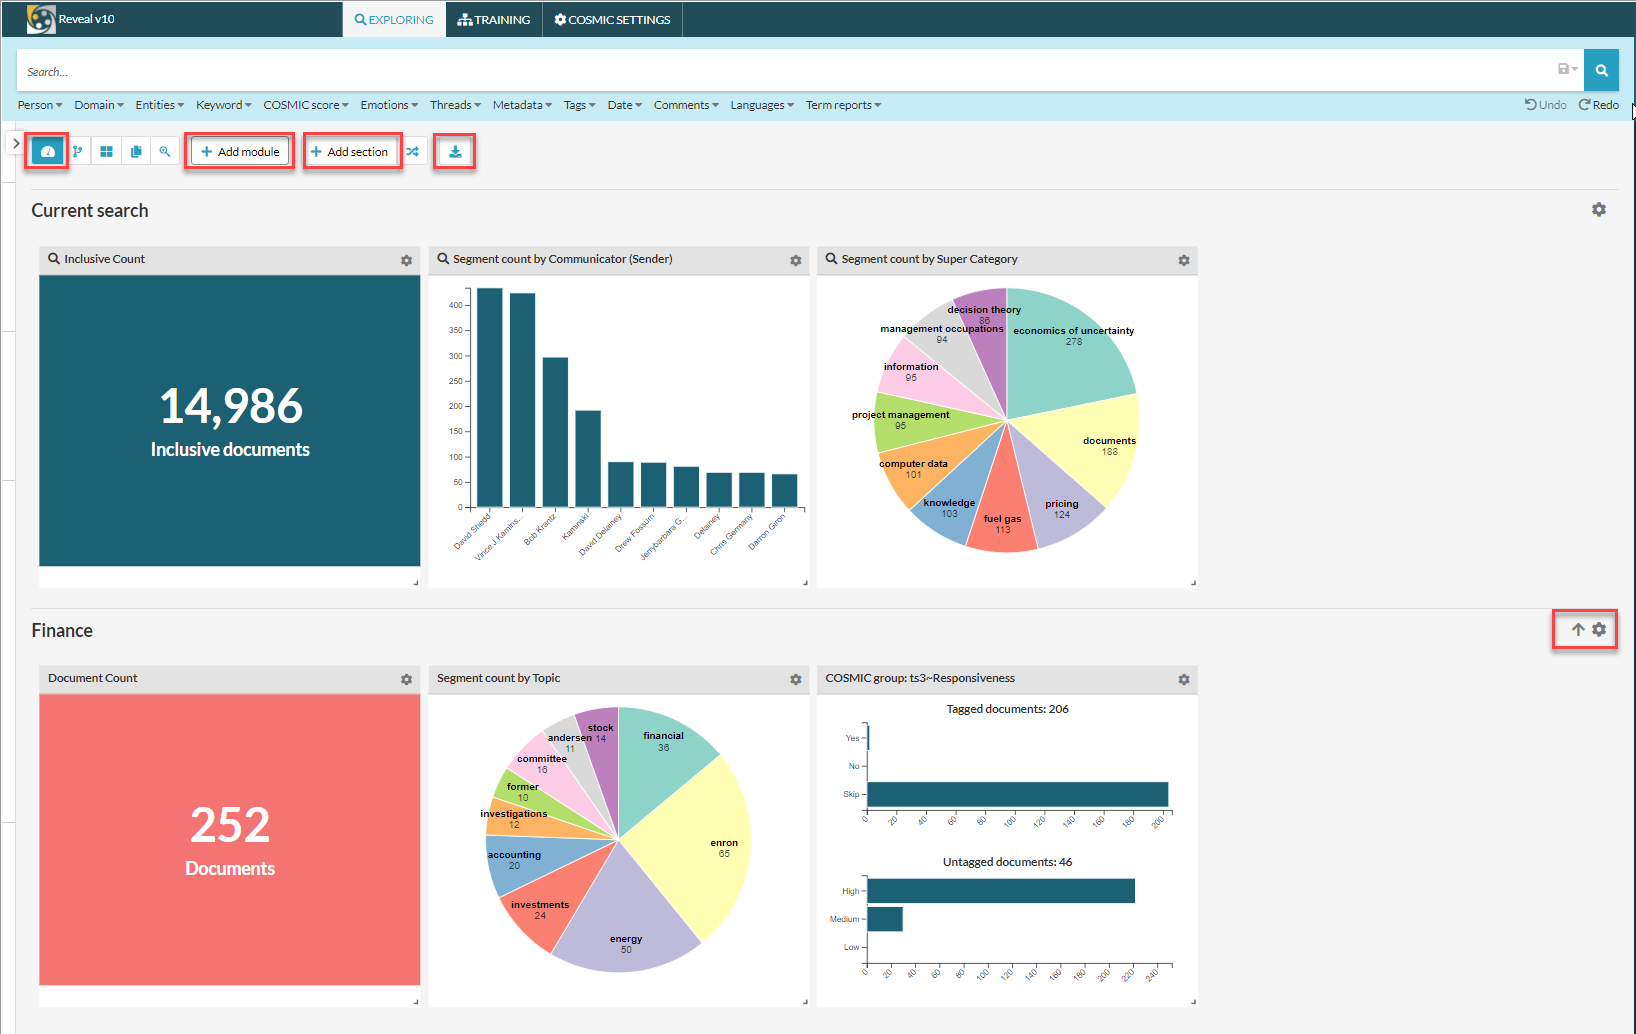Open the Term reports dropdown
The image size is (1636, 1034).
point(843,105)
